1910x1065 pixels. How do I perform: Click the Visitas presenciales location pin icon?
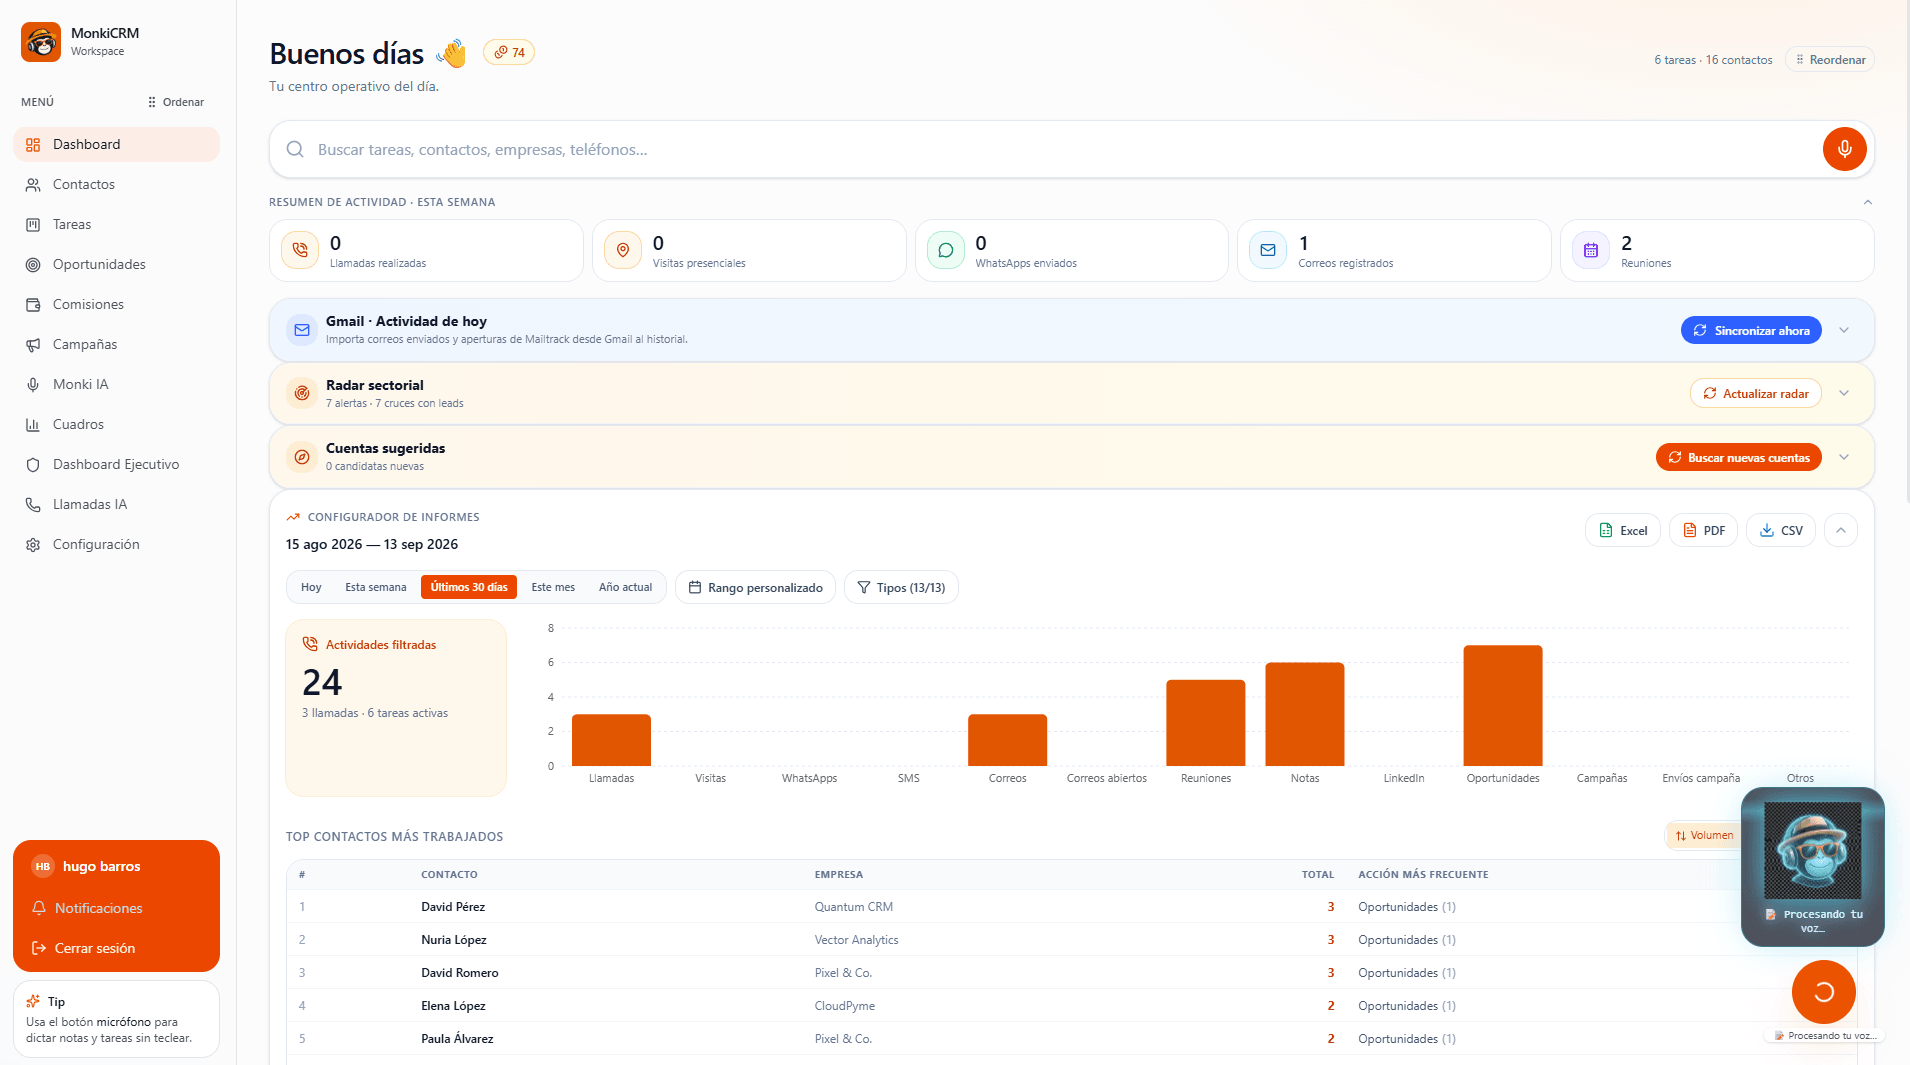pyautogui.click(x=623, y=250)
